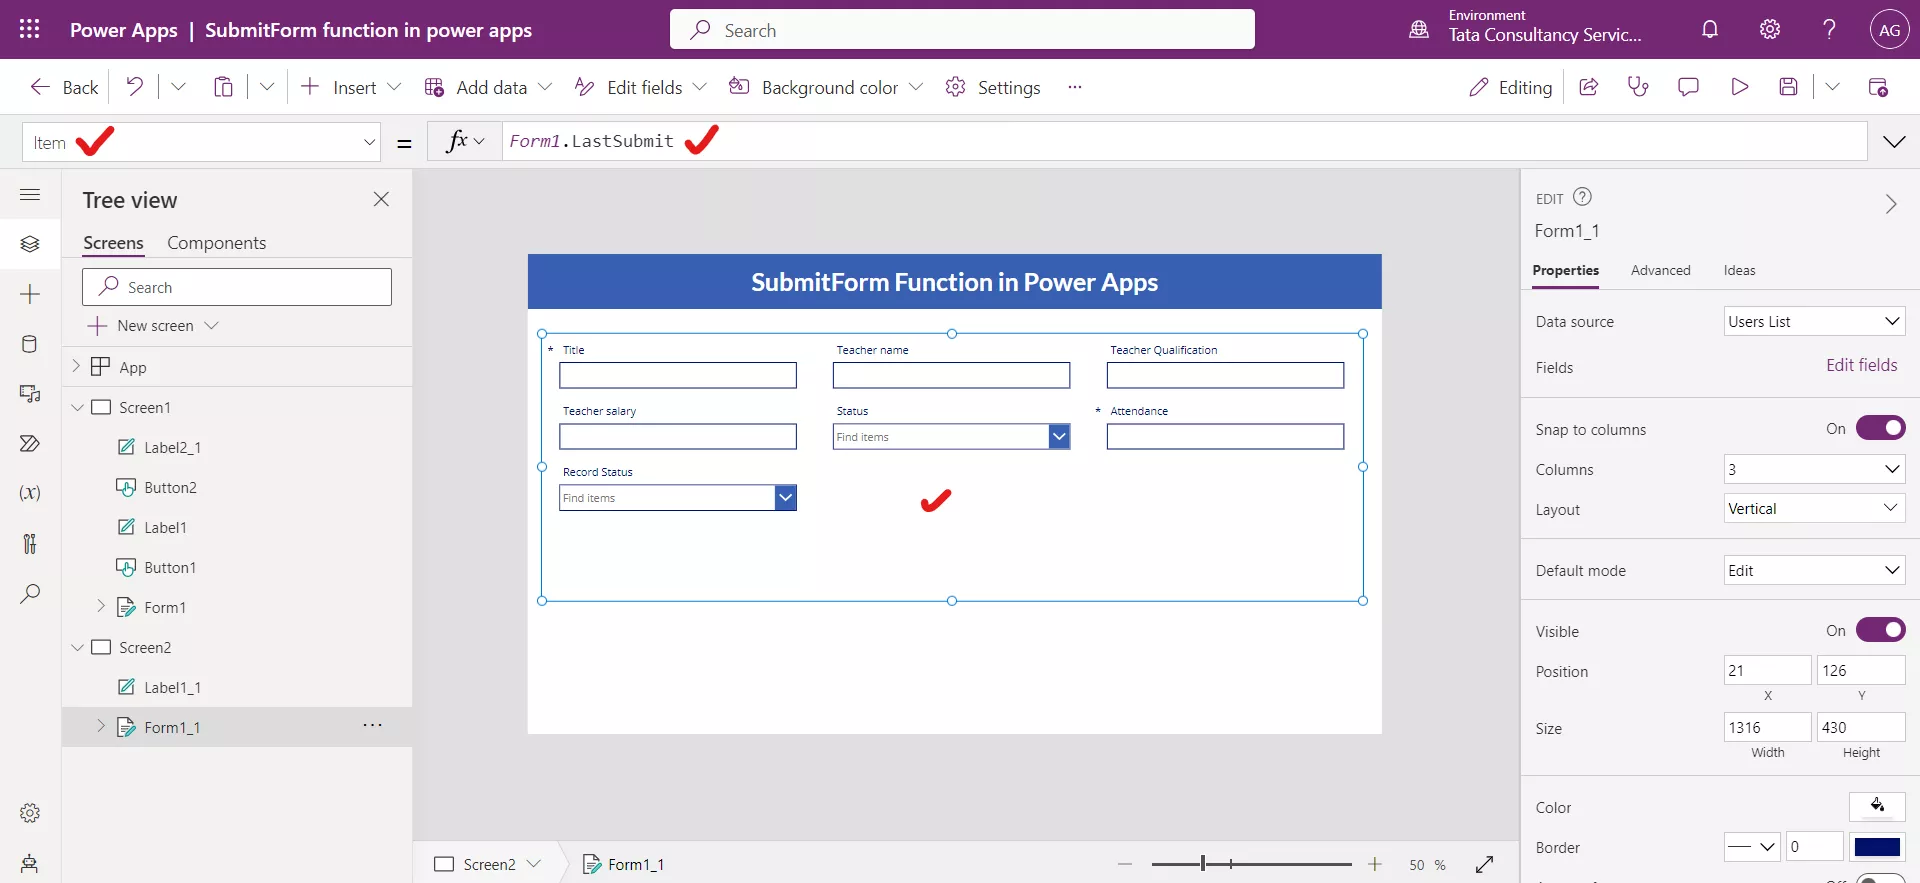This screenshot has width=1920, height=883.
Task: Preview the app with Play icon
Action: 1739,87
